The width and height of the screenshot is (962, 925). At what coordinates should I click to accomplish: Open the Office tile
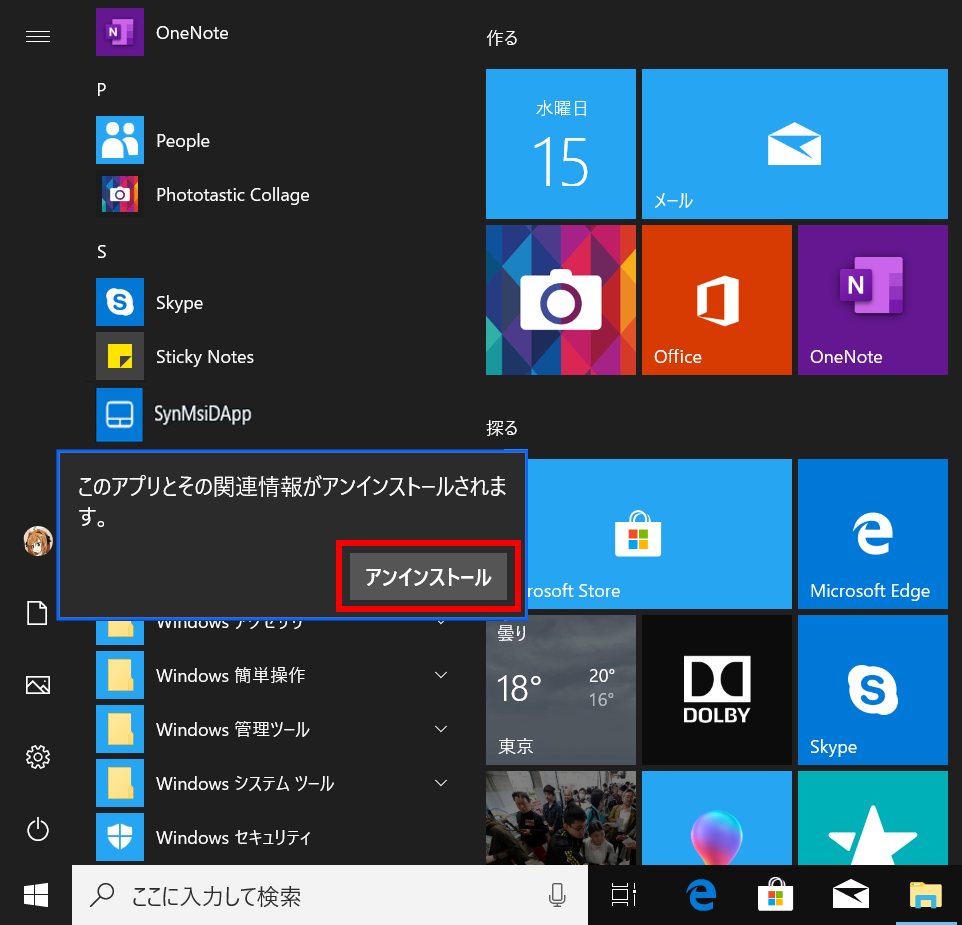pyautogui.click(x=717, y=300)
